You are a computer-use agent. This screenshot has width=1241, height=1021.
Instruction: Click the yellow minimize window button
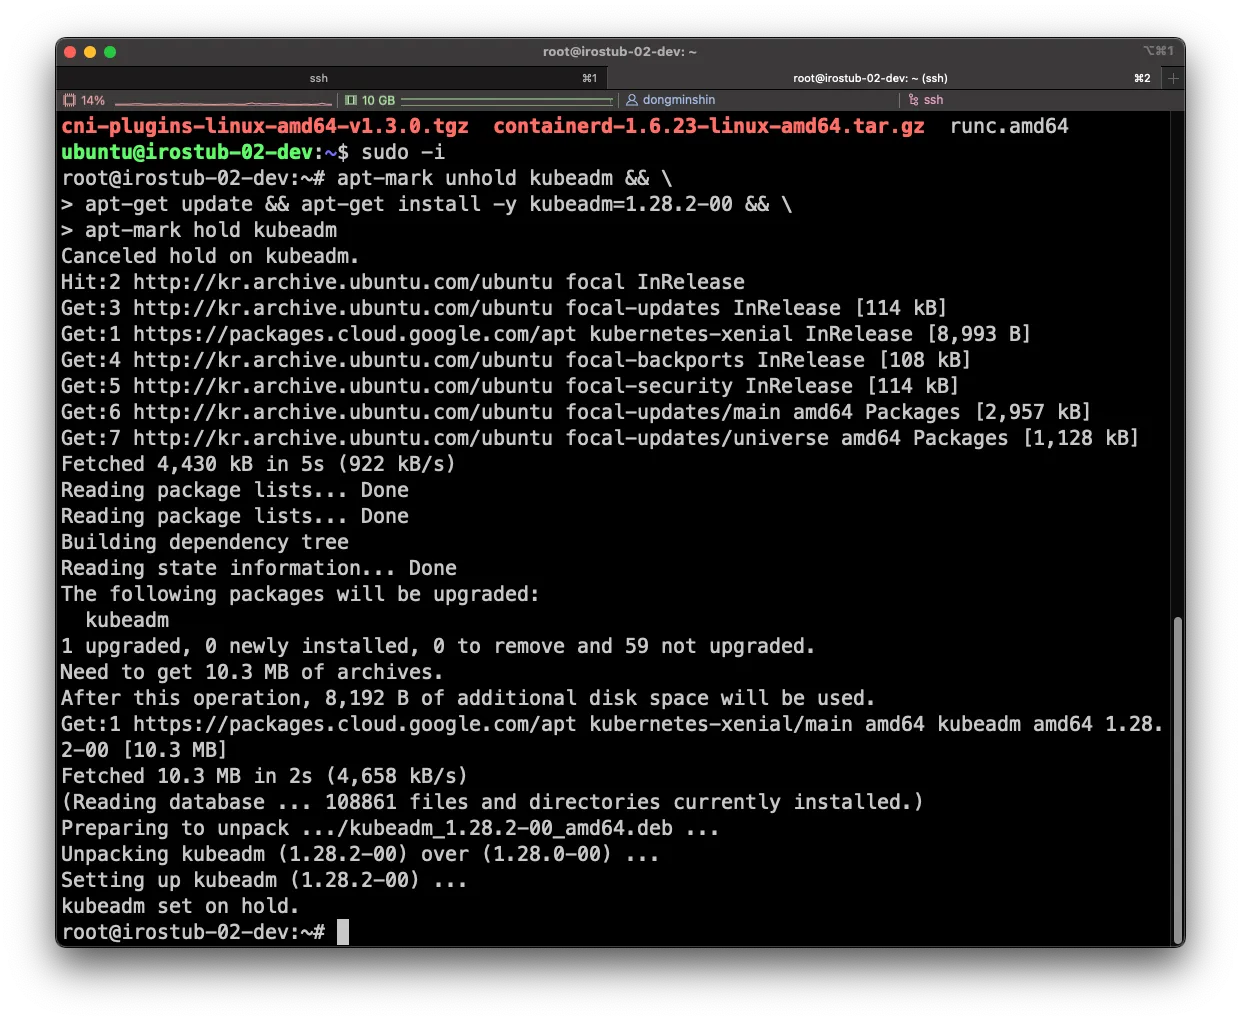pos(90,52)
